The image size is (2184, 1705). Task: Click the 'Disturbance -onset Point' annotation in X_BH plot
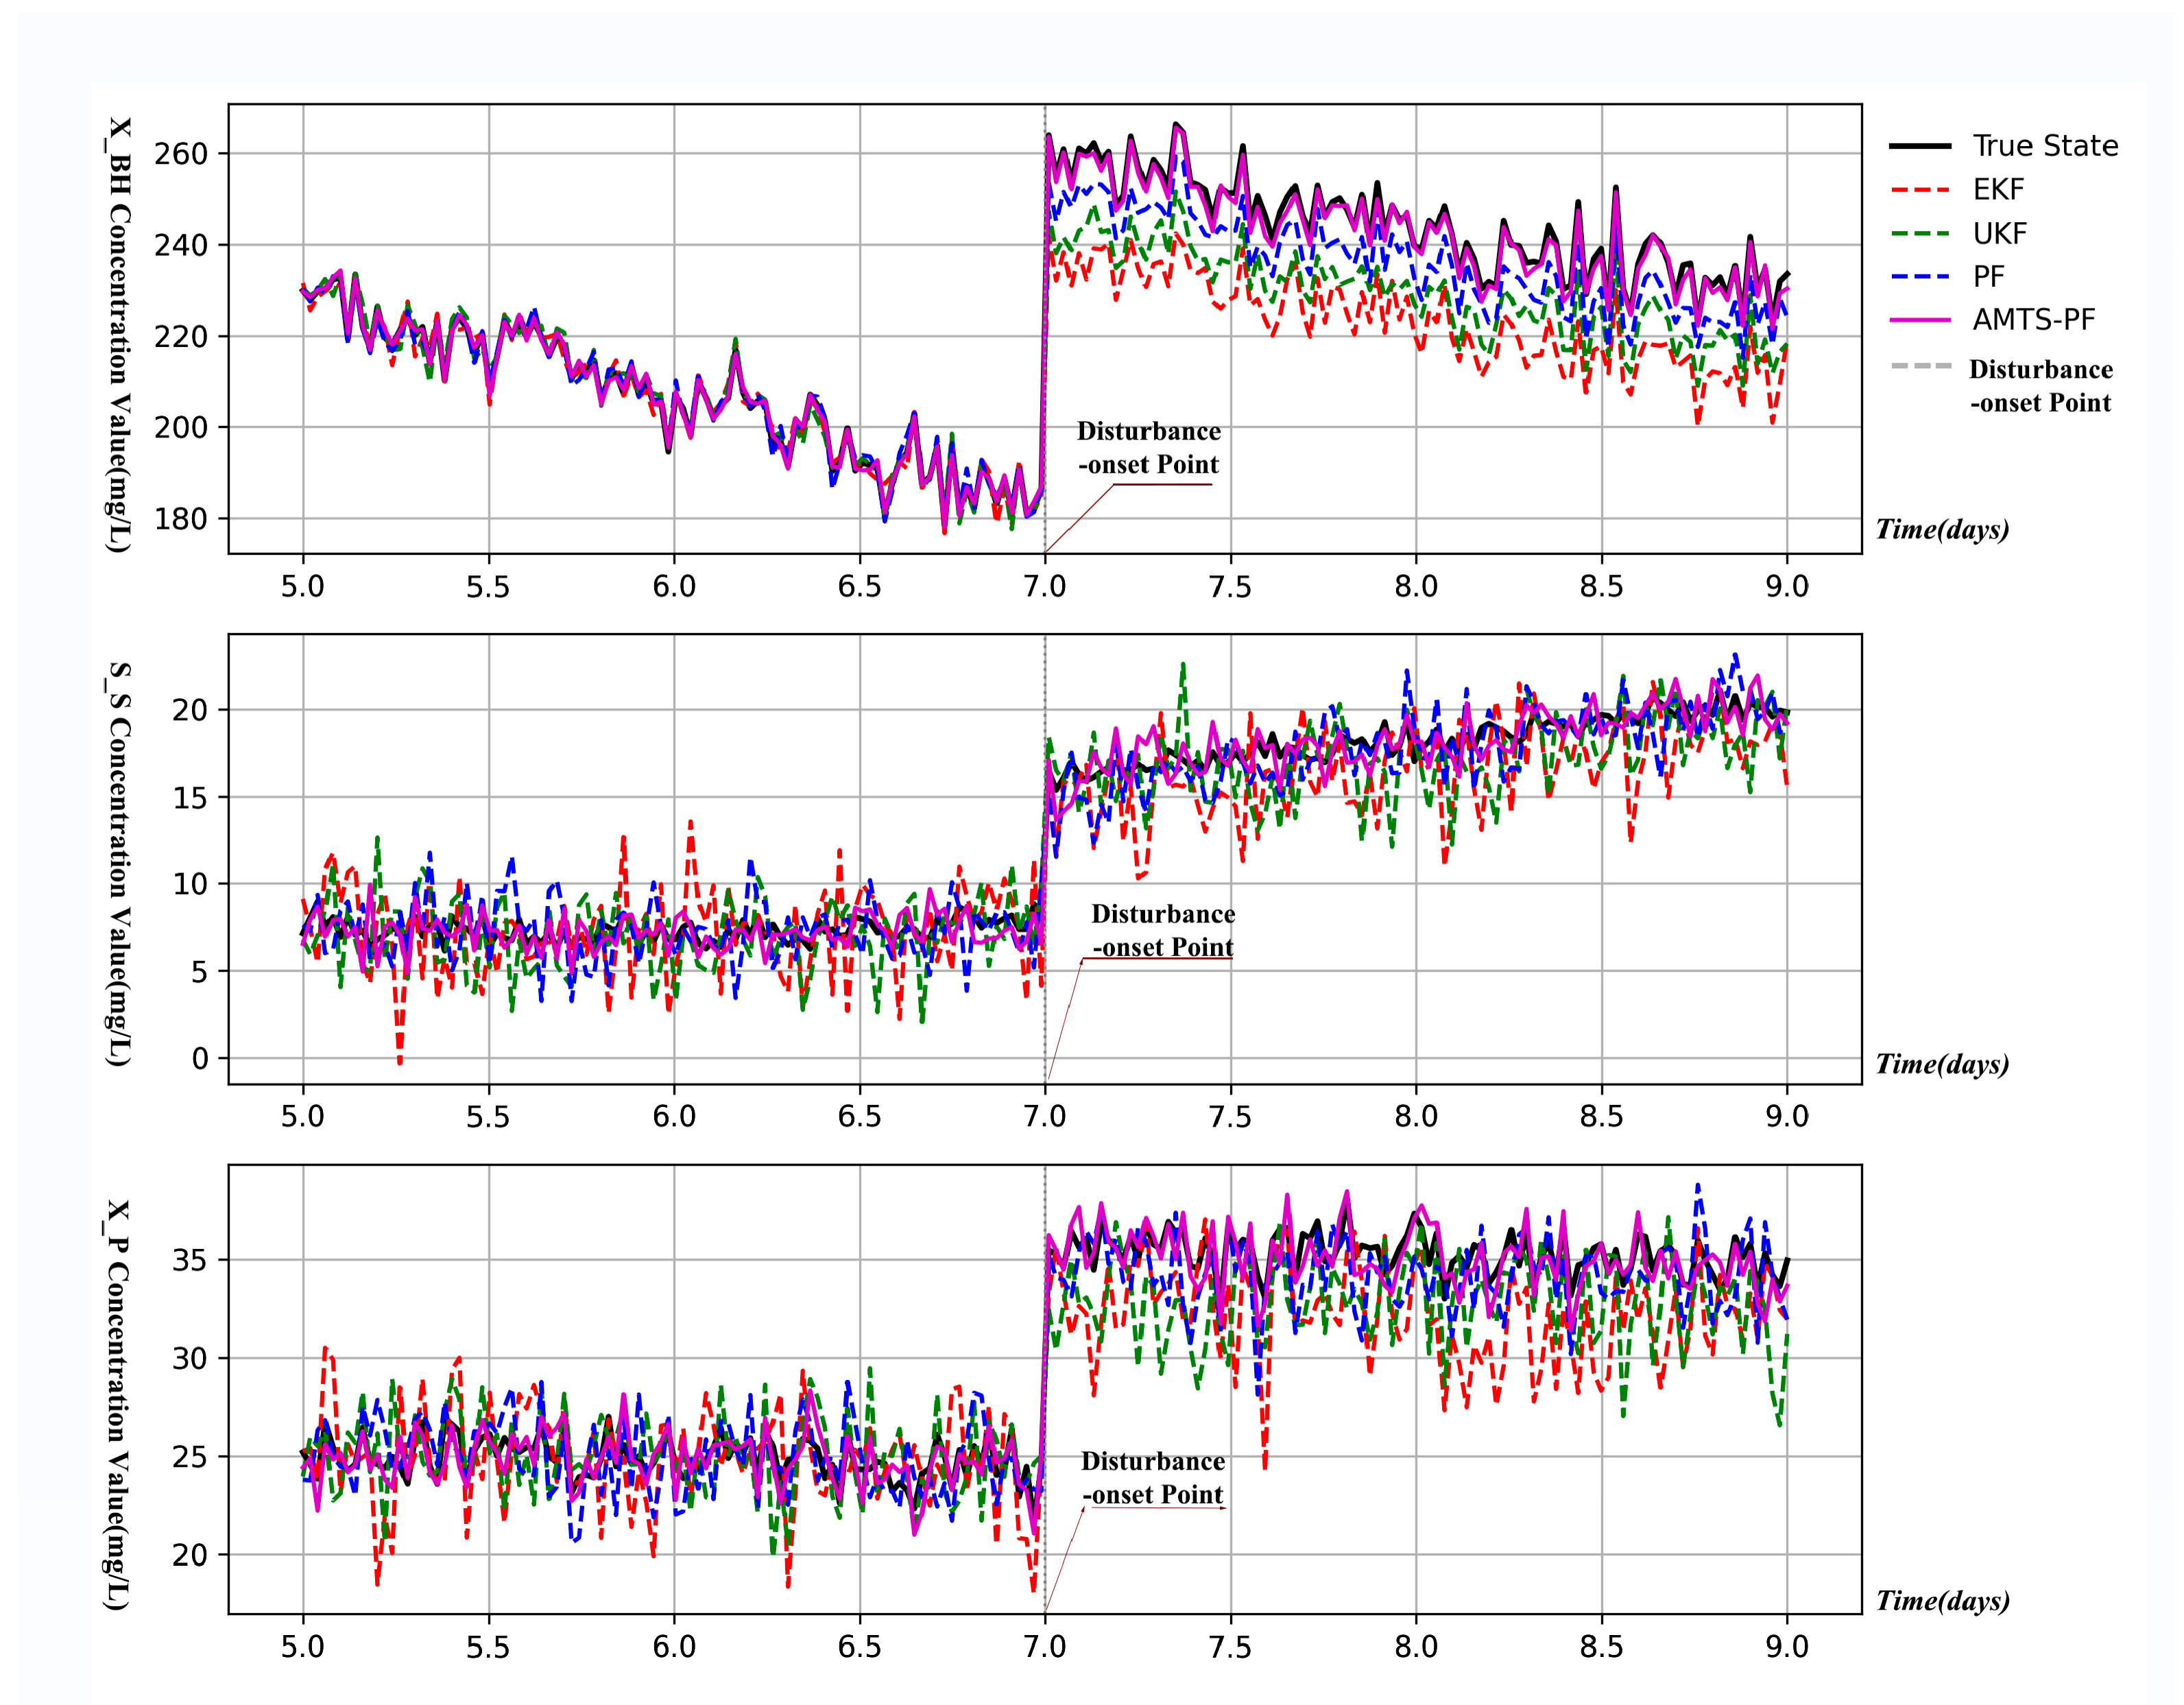1149,448
